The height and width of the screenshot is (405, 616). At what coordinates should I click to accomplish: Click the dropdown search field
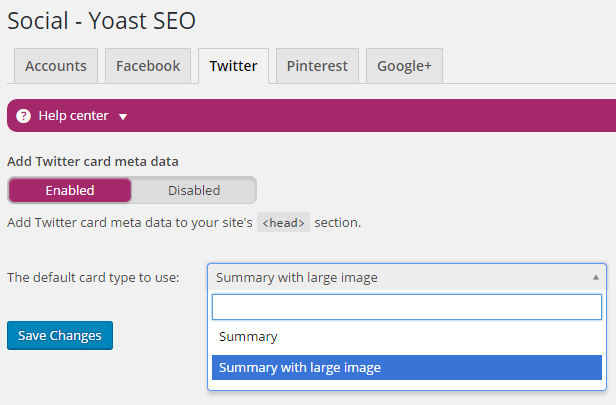coord(407,307)
